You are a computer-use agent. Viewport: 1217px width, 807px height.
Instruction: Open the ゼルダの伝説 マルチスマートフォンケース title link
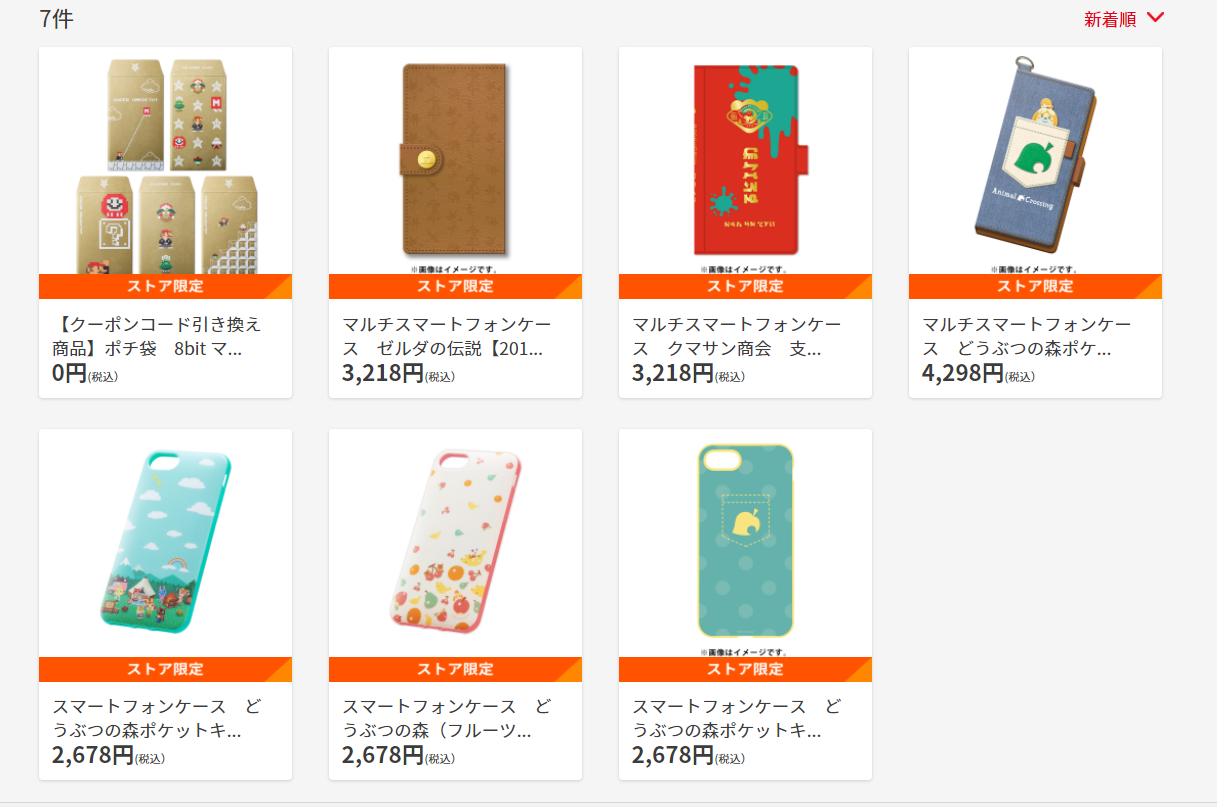446,337
